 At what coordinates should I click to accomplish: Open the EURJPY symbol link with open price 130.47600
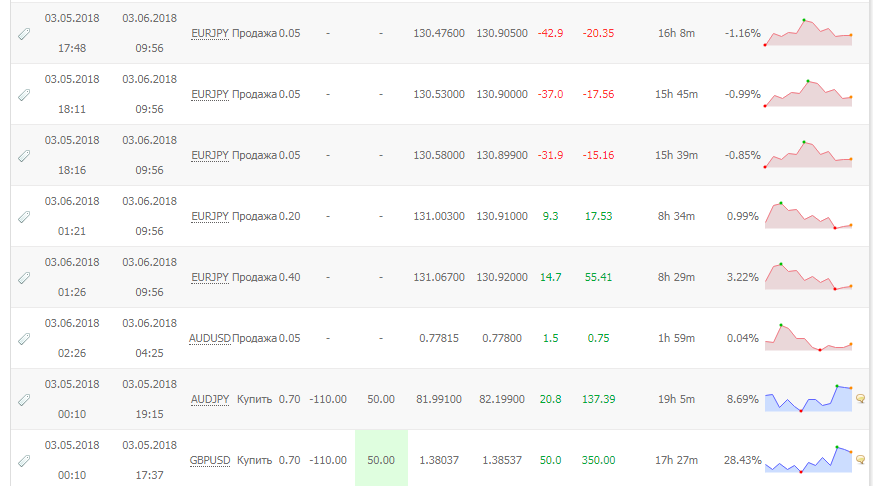coord(210,33)
